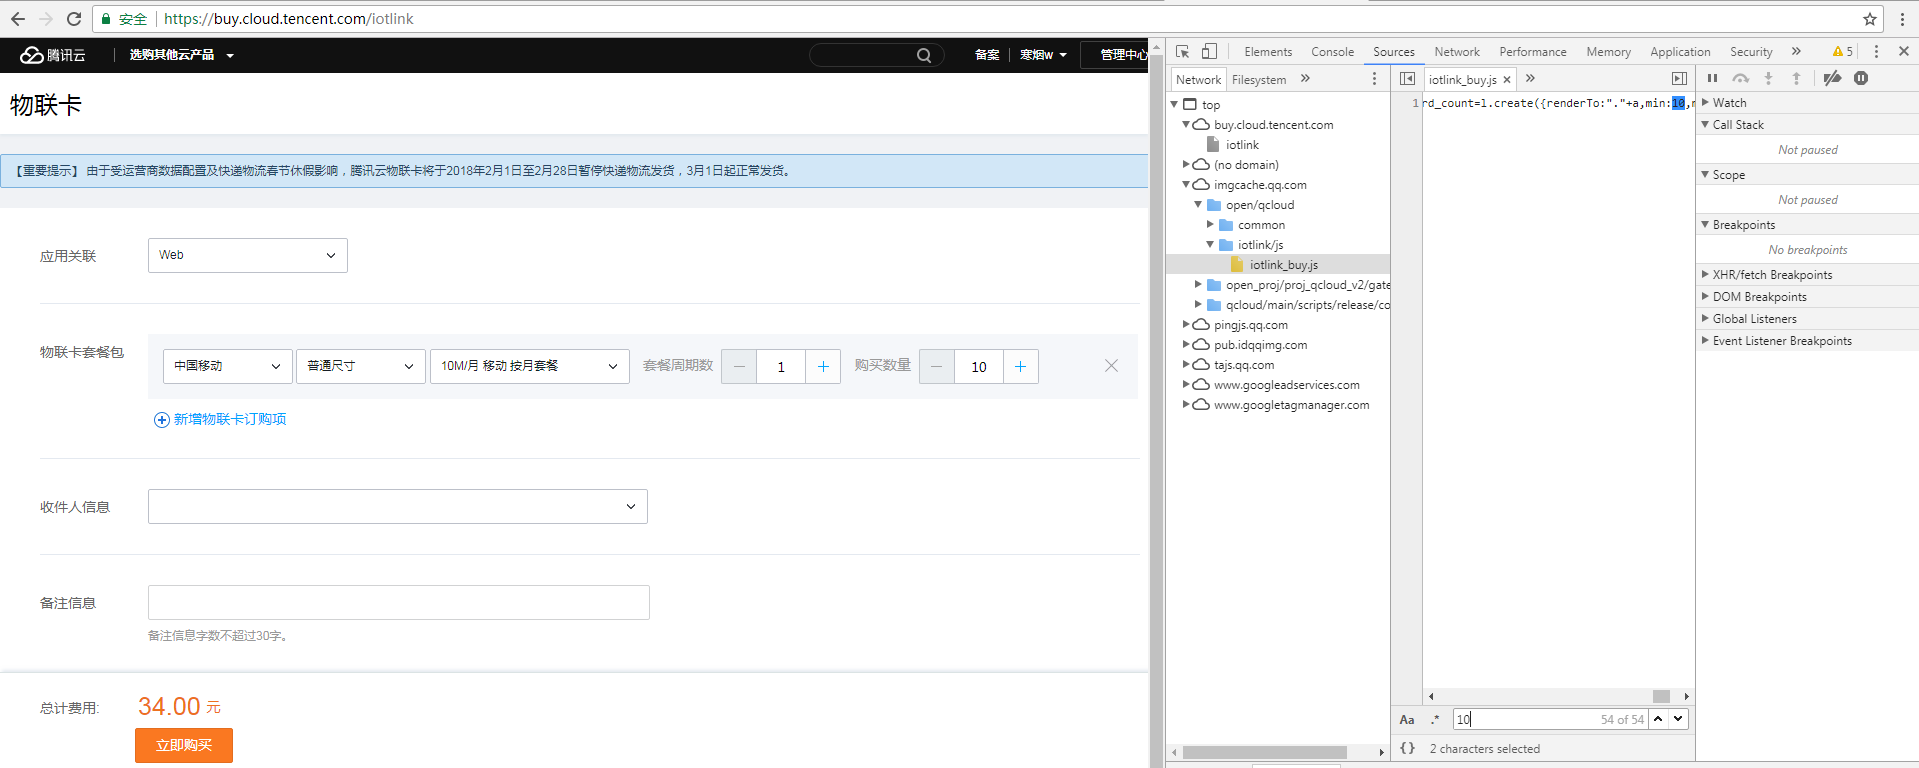This screenshot has width=1919, height=768.
Task: Hide the file navigator pane
Action: 1407,79
